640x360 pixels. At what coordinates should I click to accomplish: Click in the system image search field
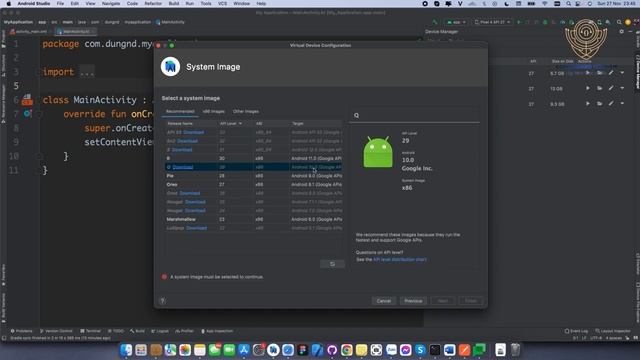click(414, 116)
